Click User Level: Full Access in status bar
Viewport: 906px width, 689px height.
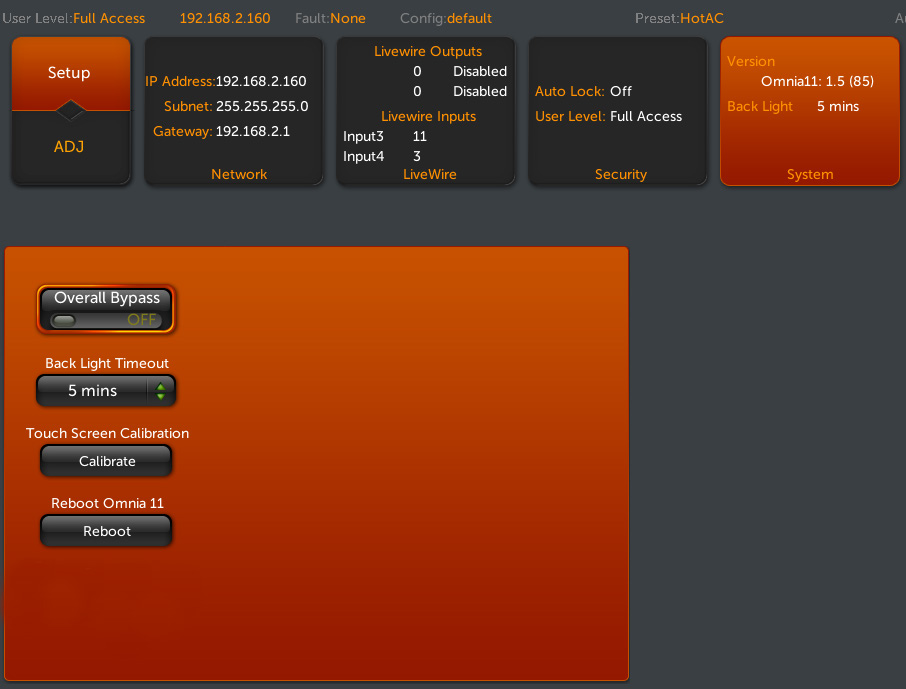(x=73, y=18)
